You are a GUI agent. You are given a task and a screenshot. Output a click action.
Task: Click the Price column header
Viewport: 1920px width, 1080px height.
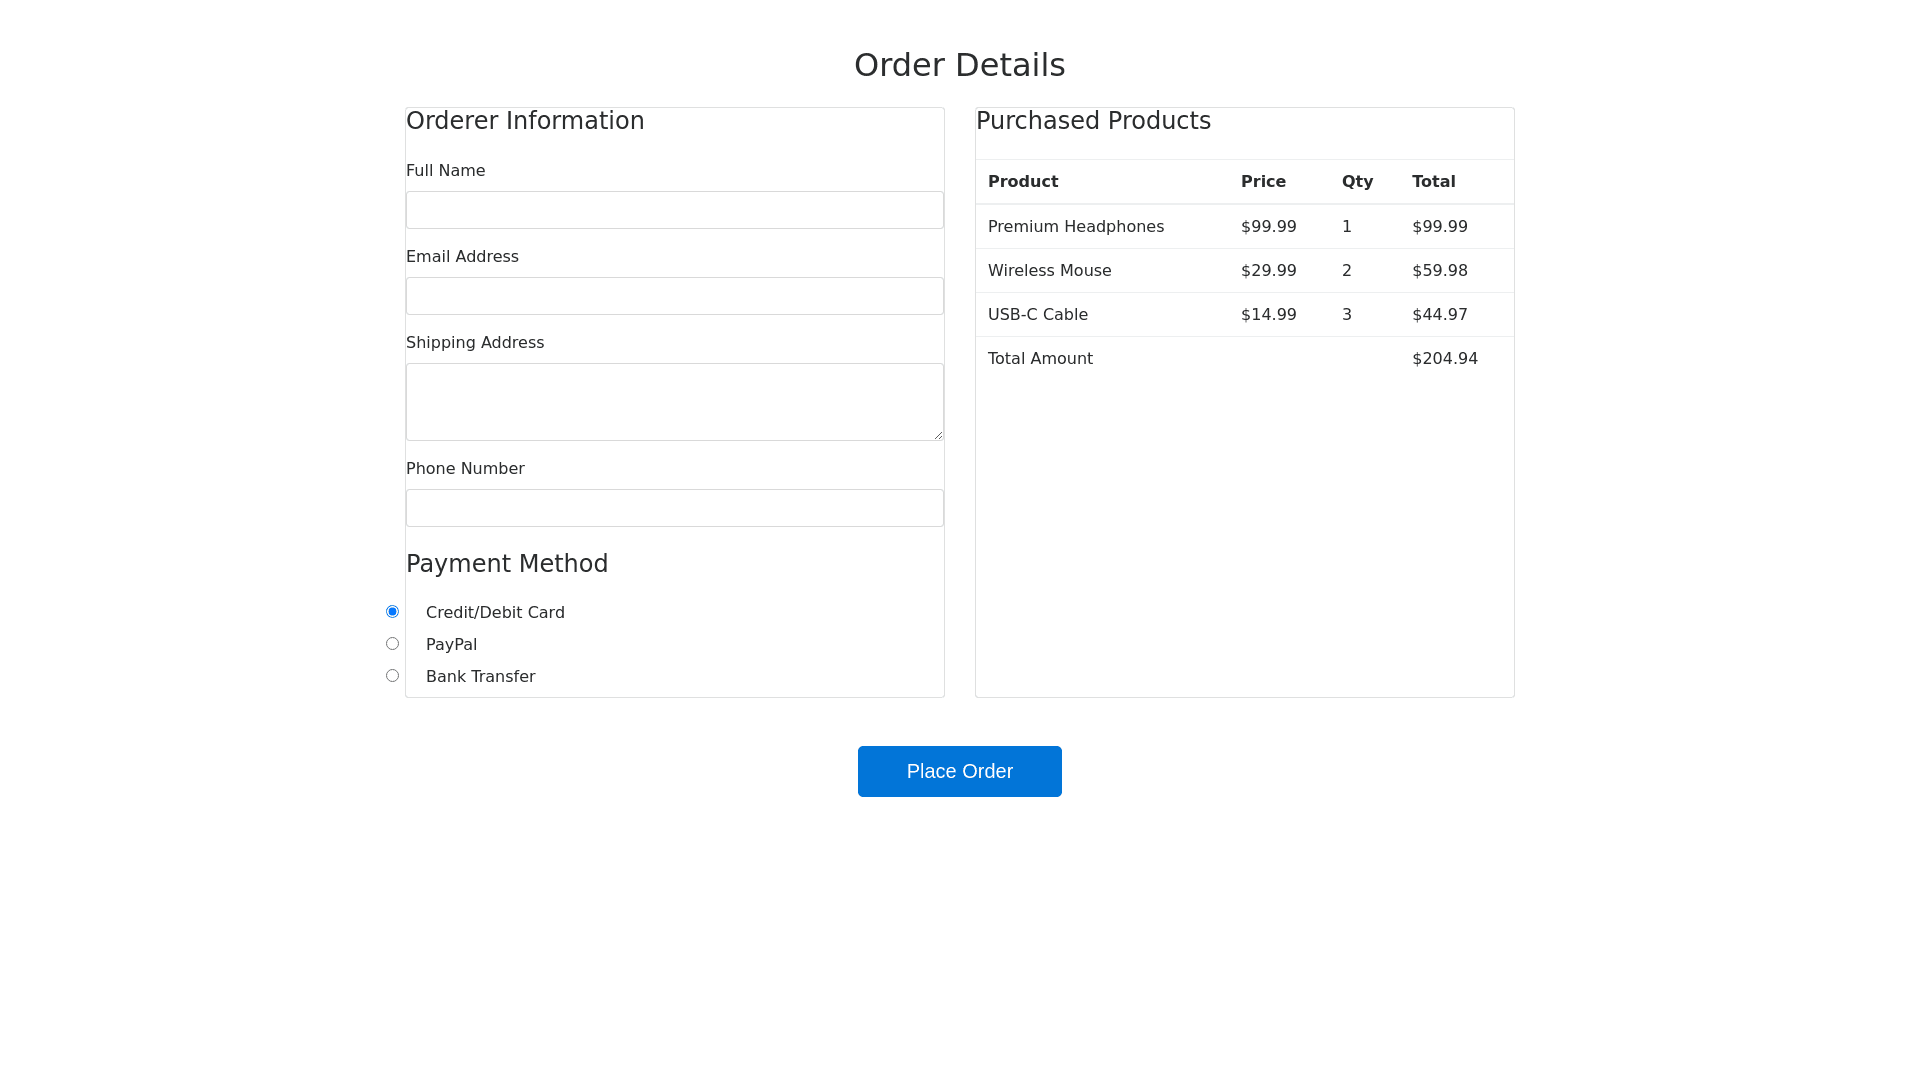coord(1263,181)
